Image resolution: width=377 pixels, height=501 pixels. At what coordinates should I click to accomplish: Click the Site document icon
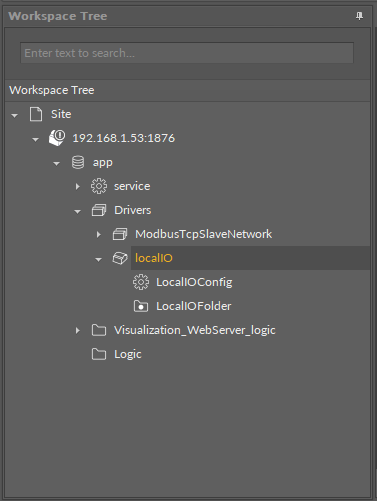coord(36,114)
